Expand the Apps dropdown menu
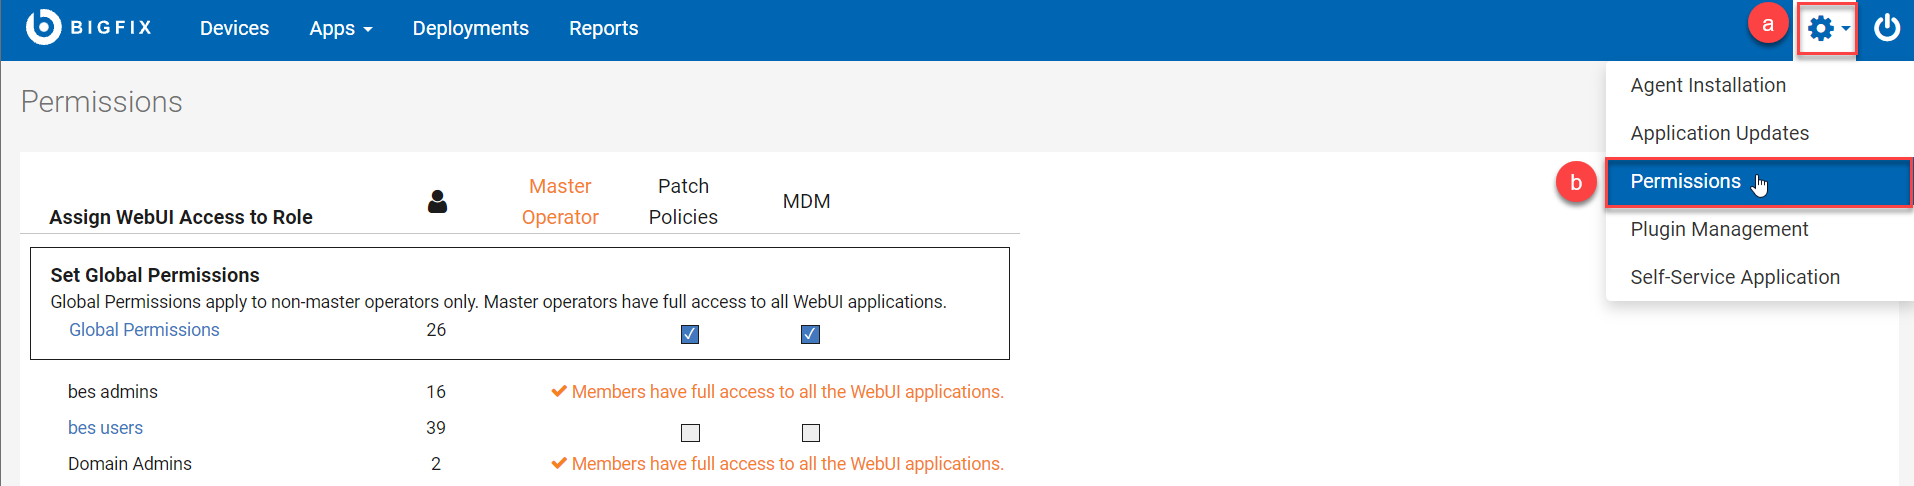 pyautogui.click(x=340, y=29)
